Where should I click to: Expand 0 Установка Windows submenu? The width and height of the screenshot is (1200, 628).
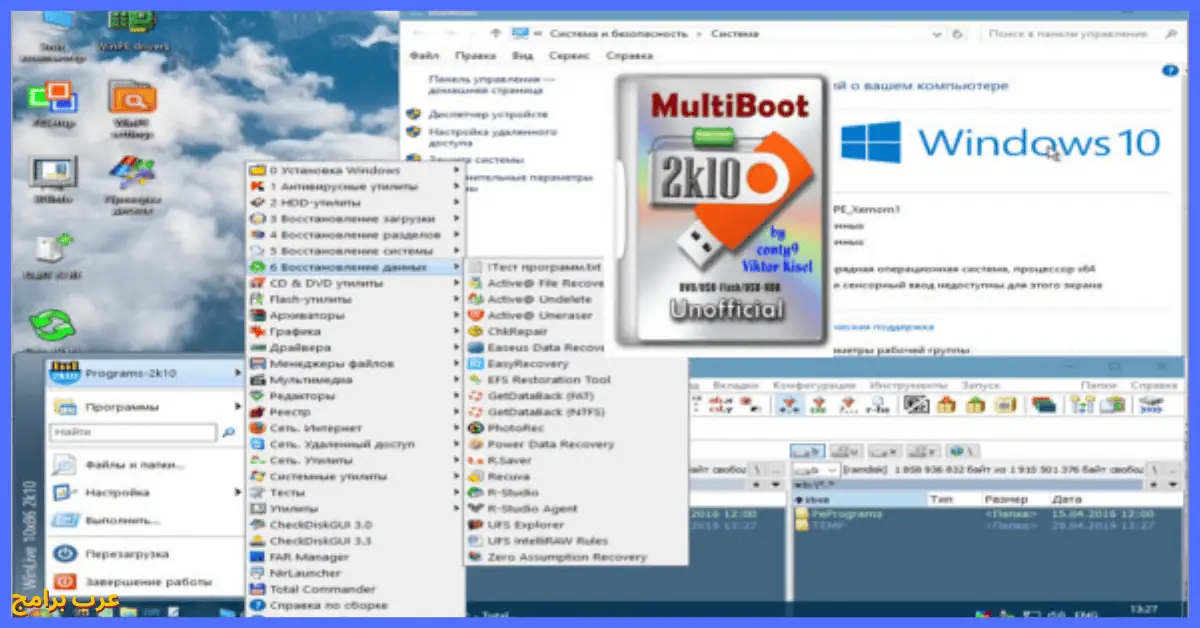[x=355, y=170]
